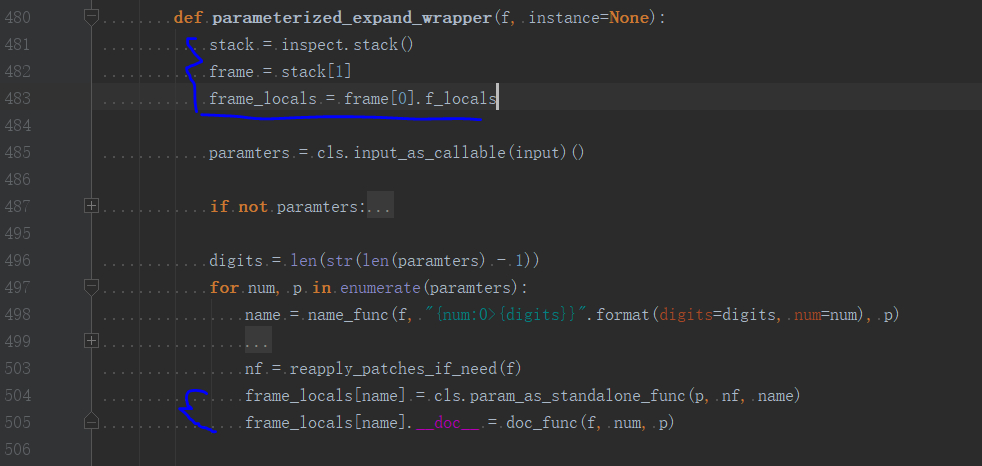Click line number 504 in gutter
This screenshot has width=982, height=466.
18,395
